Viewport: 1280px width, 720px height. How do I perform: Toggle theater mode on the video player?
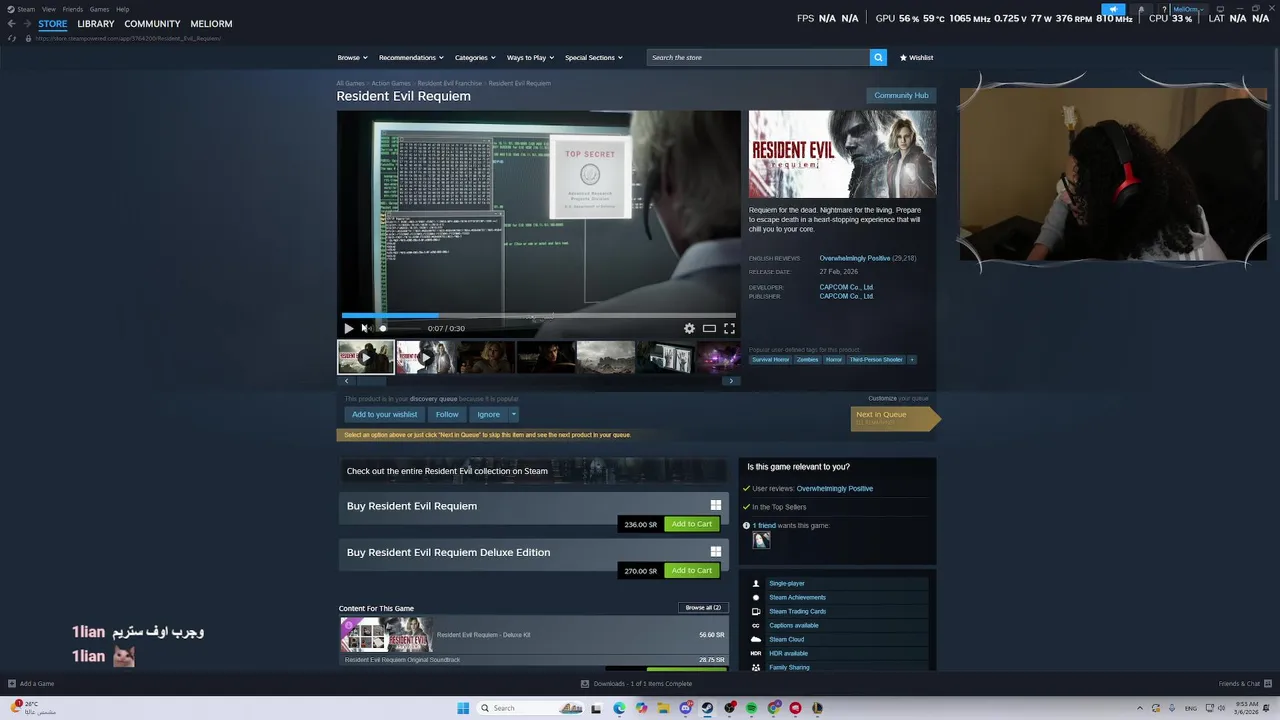point(709,328)
